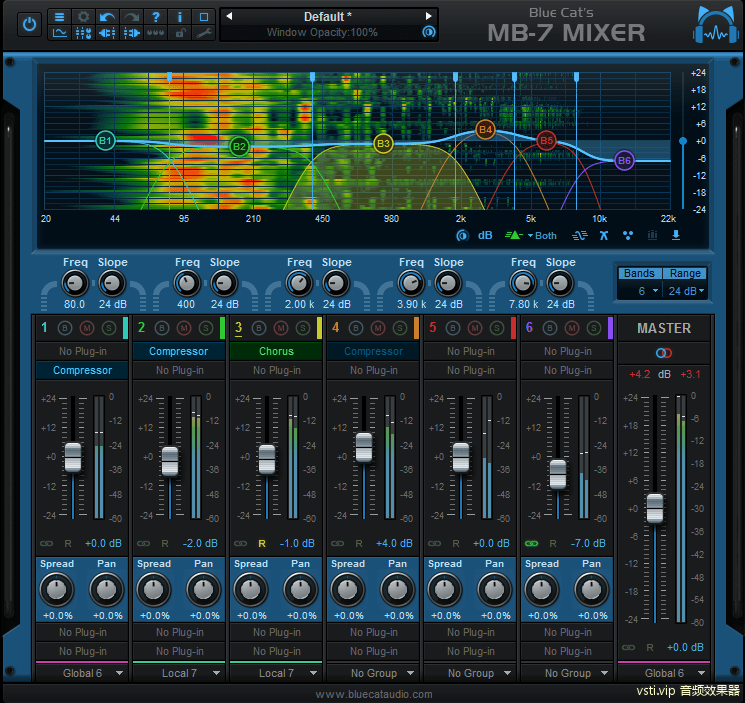This screenshot has width=745, height=703.
Task: Open the master Global 6 group dropdown
Action: [664, 673]
